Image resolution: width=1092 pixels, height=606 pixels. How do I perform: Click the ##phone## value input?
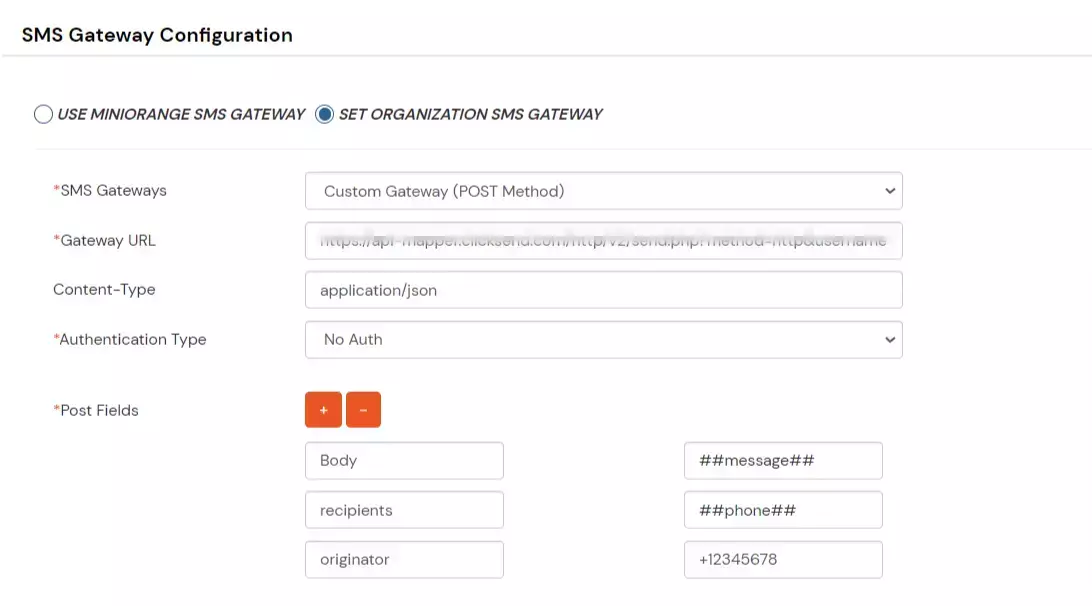783,509
